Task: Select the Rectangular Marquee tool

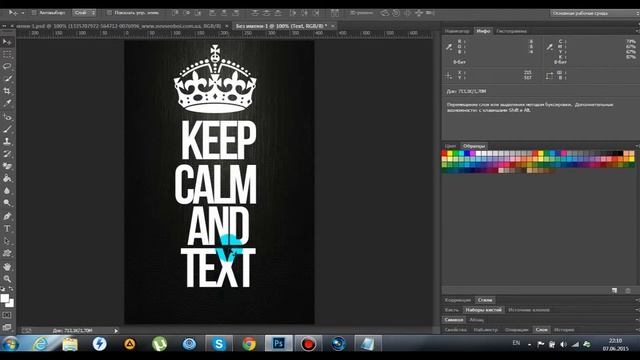Action: 7,54
